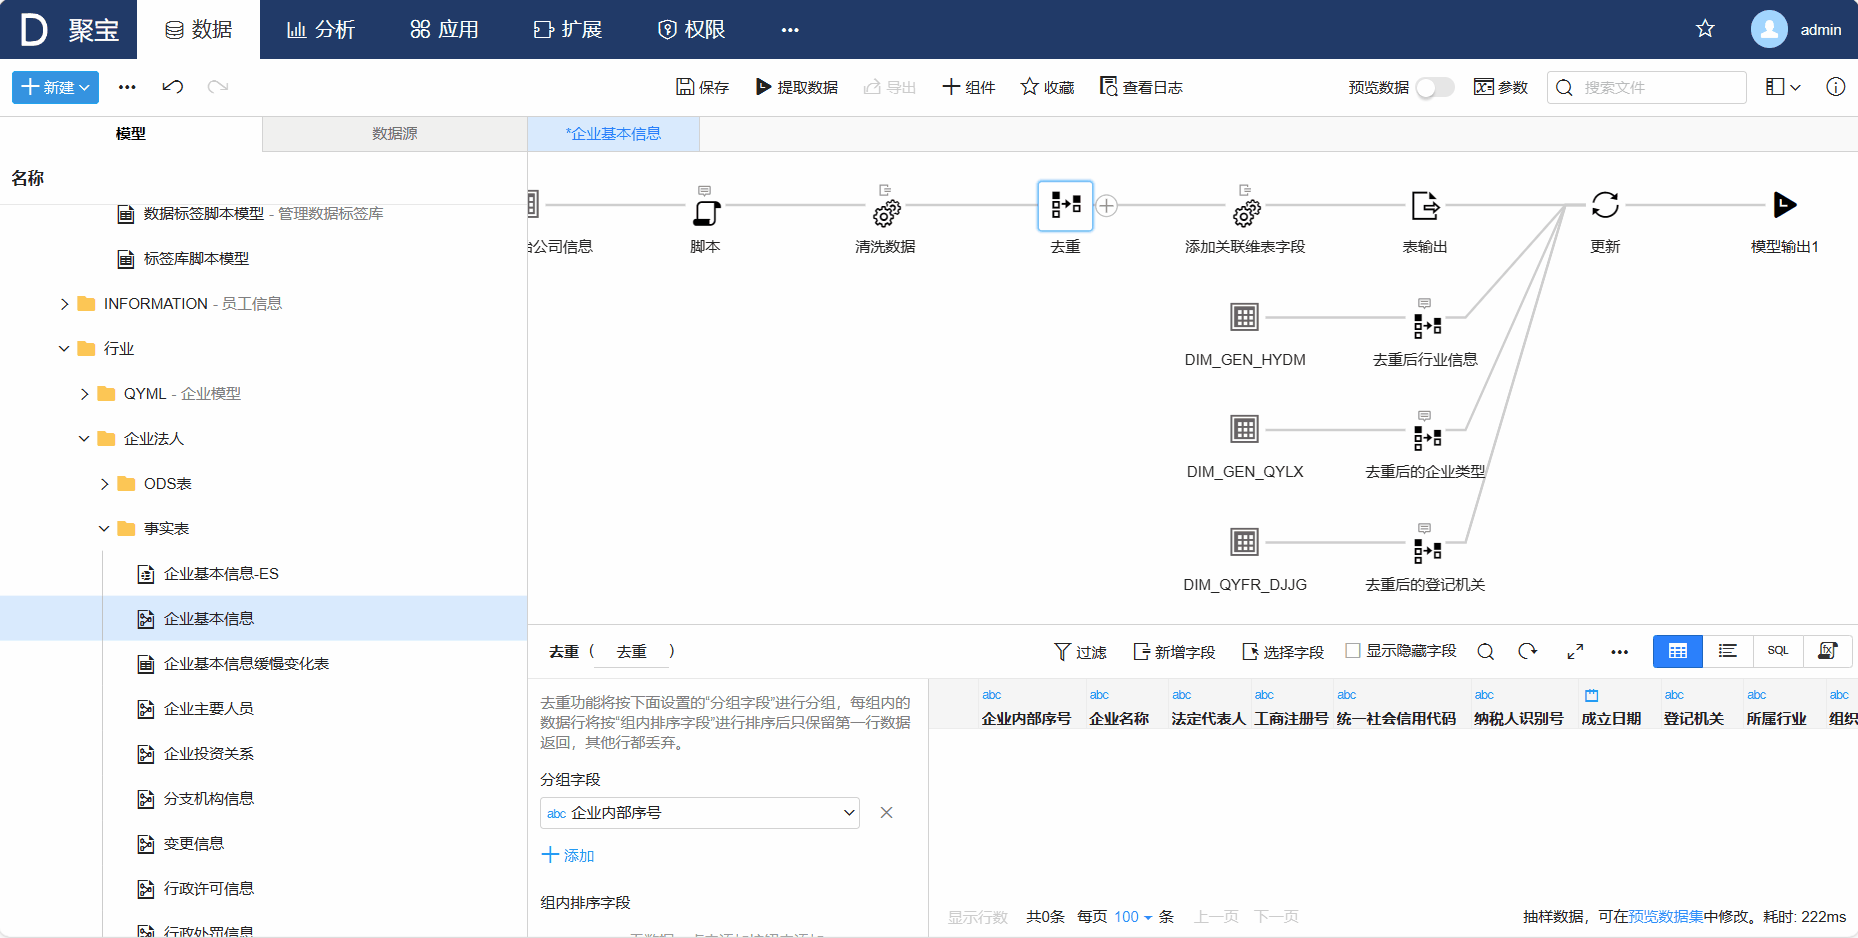The image size is (1858, 938).
Task: Select the DIM_QYFR_DJJG table node
Action: click(1245, 543)
